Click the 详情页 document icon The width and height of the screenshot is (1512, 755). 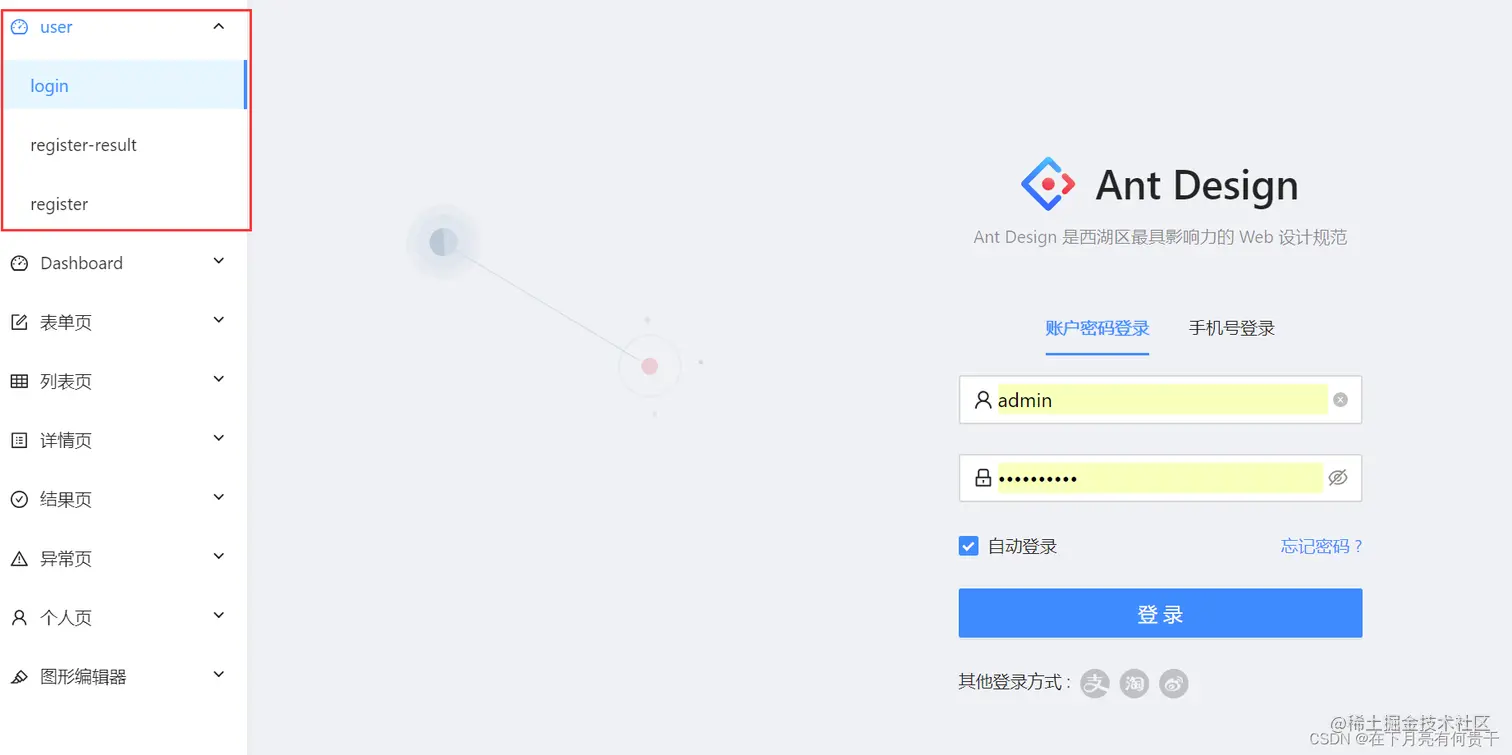(x=20, y=439)
